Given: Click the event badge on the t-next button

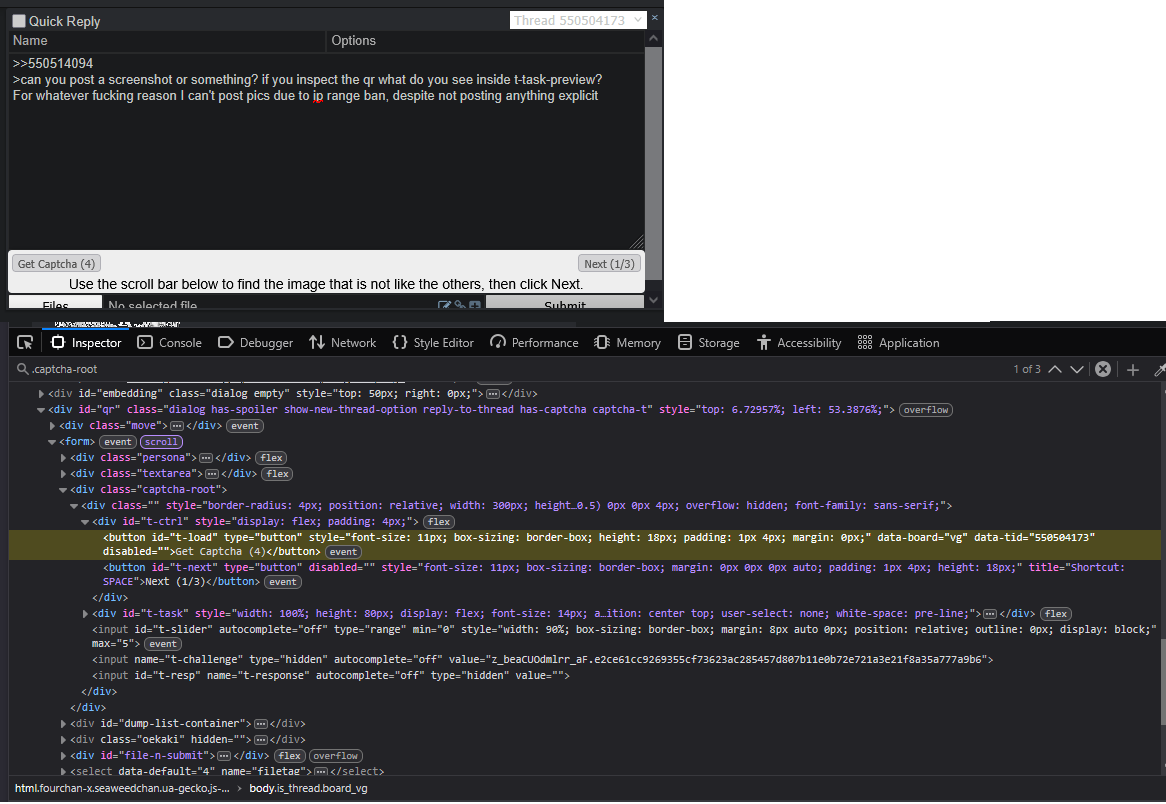Looking at the screenshot, I should (x=283, y=582).
